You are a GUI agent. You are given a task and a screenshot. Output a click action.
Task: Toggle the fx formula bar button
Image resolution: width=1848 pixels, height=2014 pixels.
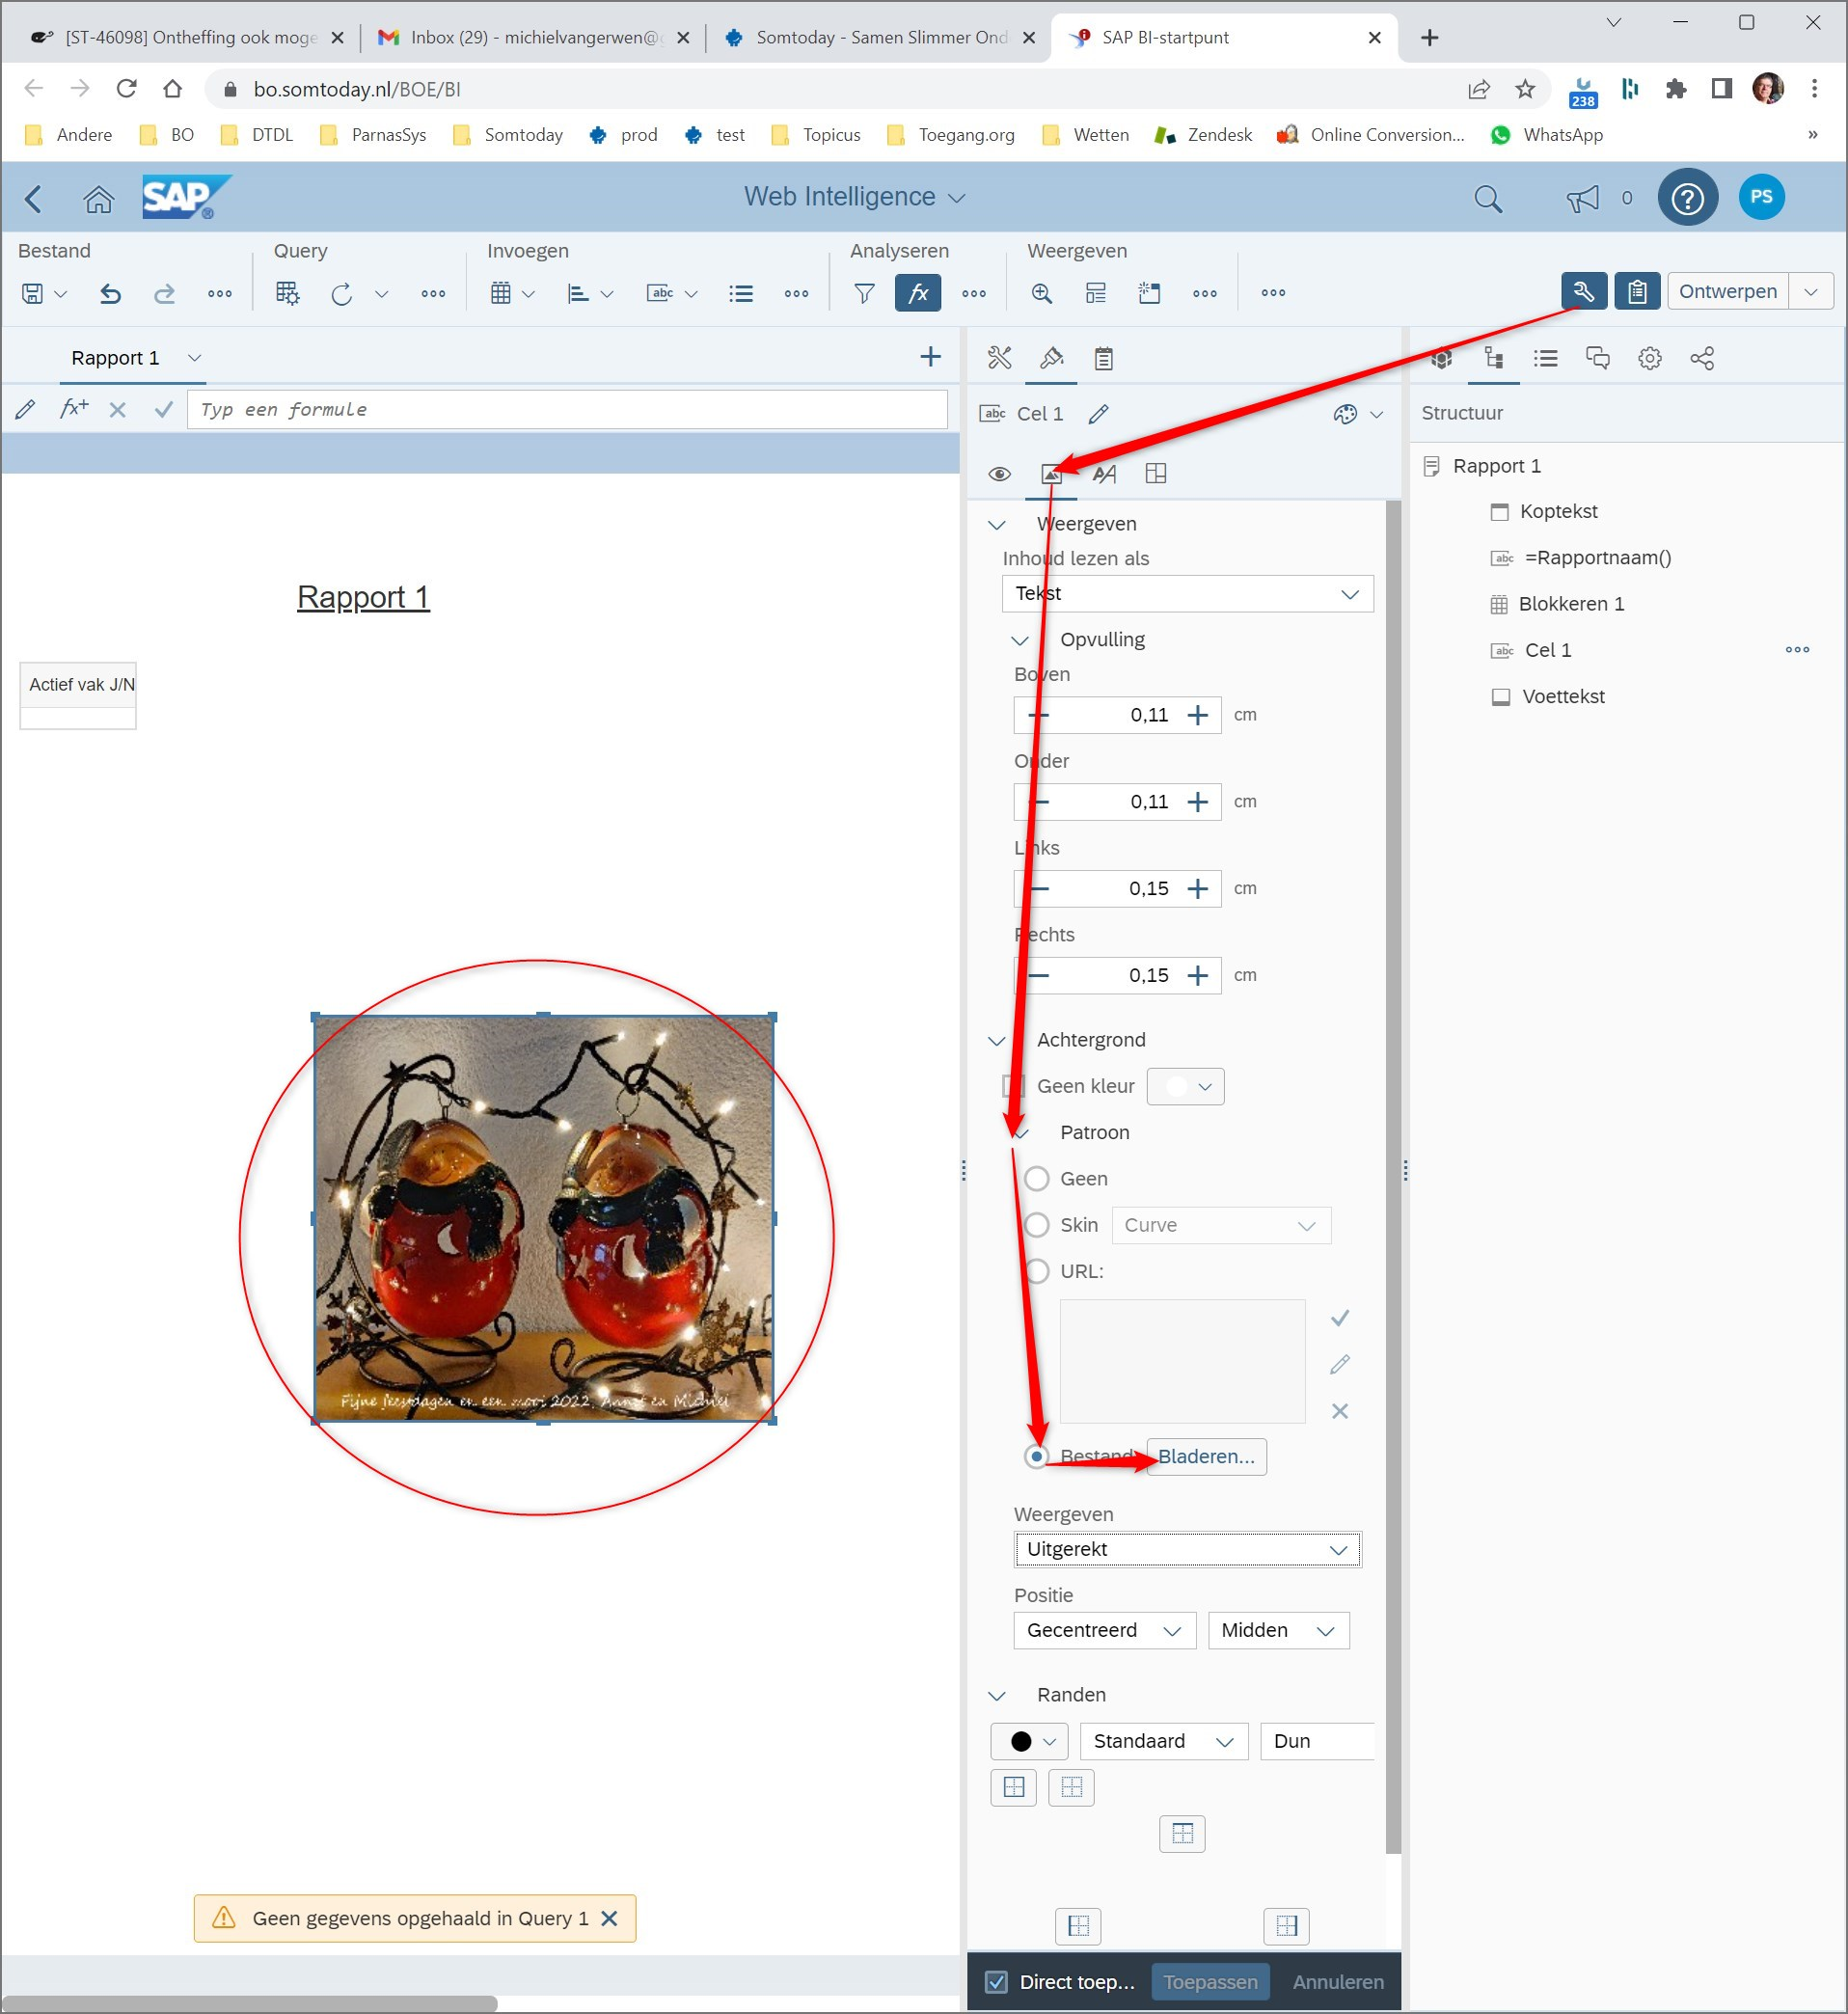918,293
